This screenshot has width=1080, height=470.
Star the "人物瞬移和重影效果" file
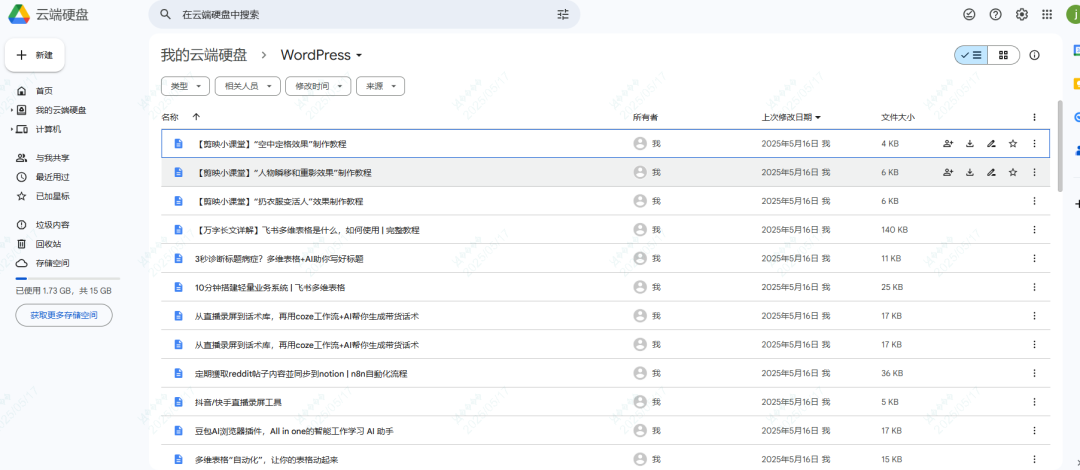[1012, 172]
